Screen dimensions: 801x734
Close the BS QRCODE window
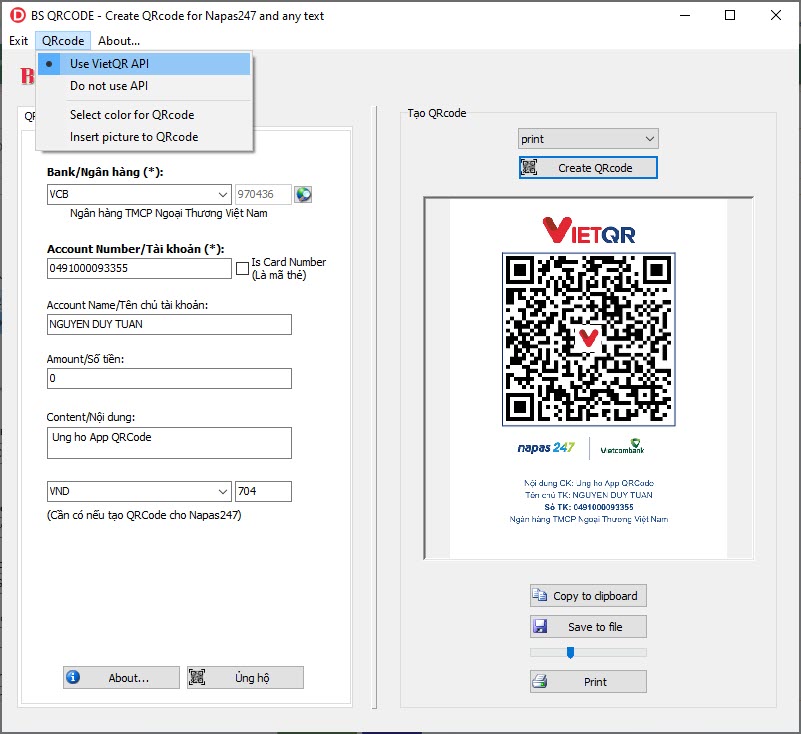[x=775, y=15]
